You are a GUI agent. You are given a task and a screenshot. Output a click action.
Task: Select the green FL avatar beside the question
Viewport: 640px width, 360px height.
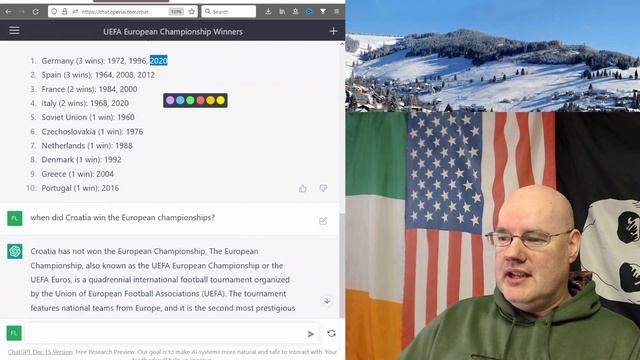tap(15, 218)
